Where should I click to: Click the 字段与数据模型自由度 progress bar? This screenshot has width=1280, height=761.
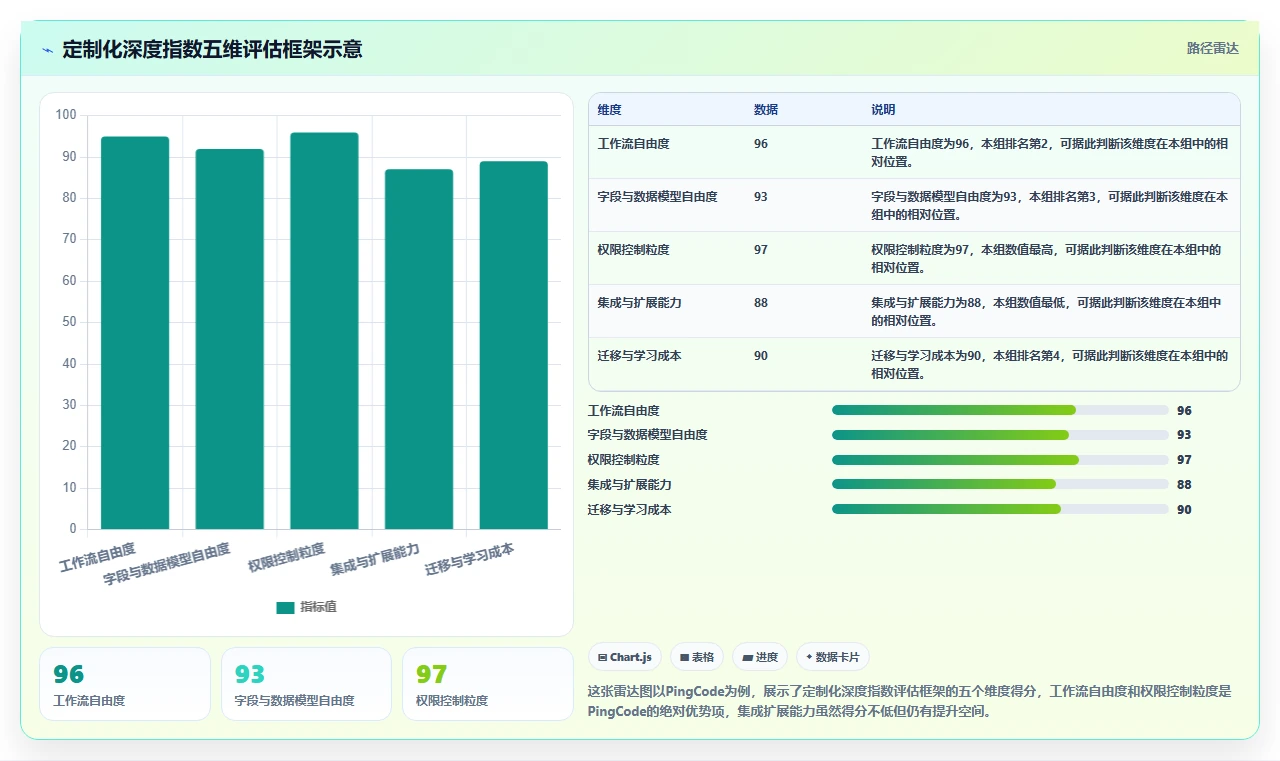point(1000,435)
